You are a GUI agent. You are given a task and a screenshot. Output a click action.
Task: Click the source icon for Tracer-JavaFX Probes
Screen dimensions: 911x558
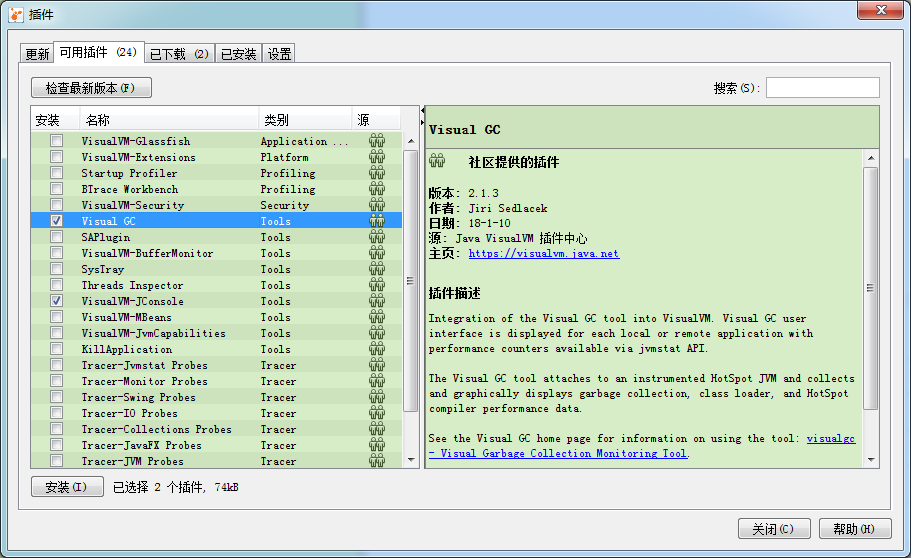point(377,445)
